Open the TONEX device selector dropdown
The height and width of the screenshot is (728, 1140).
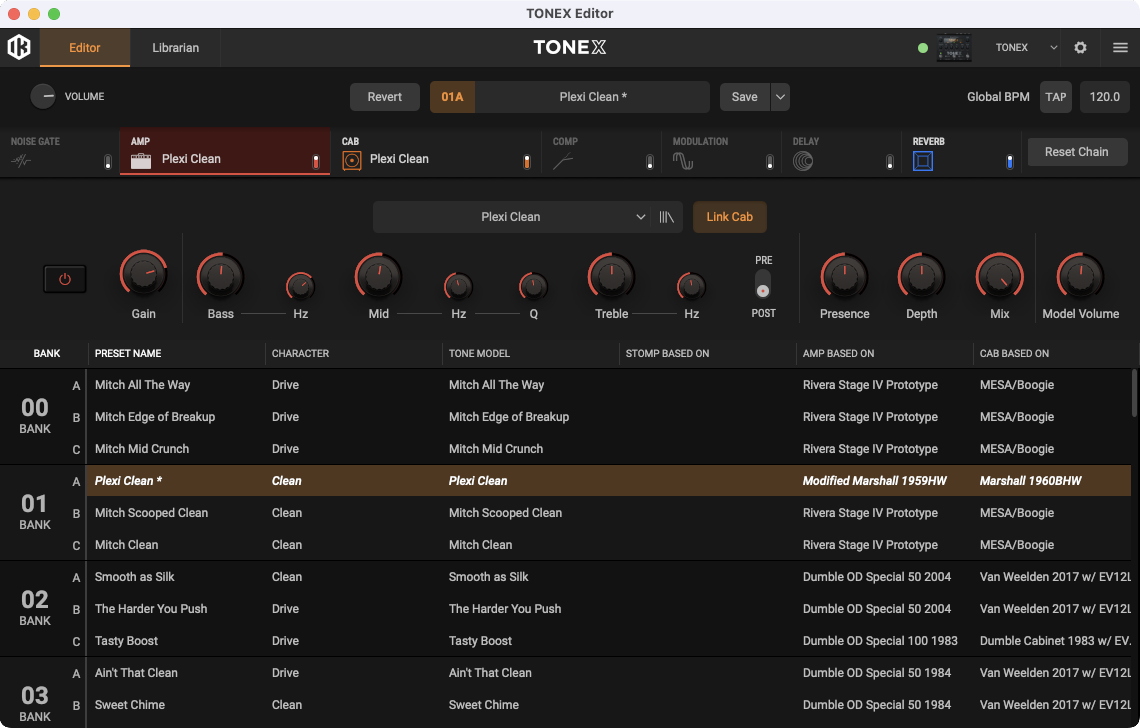pyautogui.click(x=1027, y=47)
